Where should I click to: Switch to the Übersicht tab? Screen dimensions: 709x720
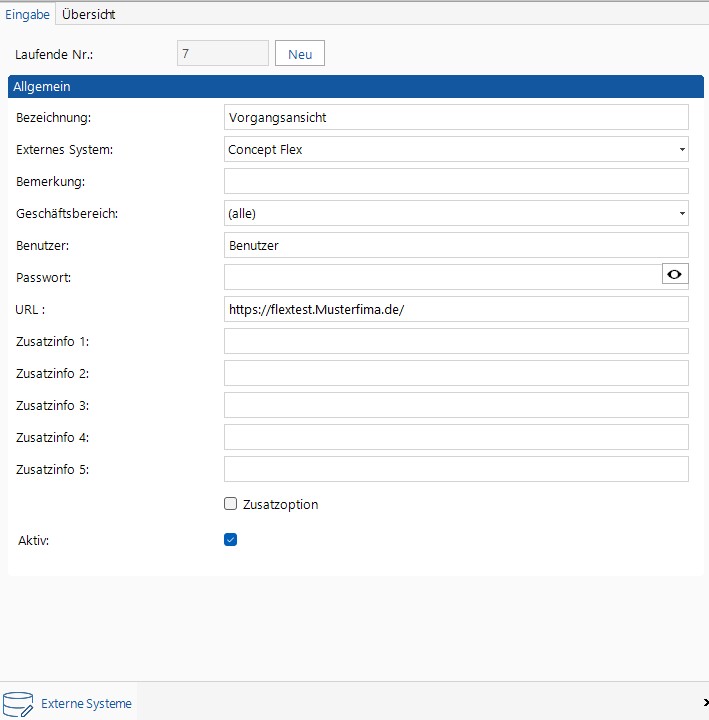(x=88, y=14)
